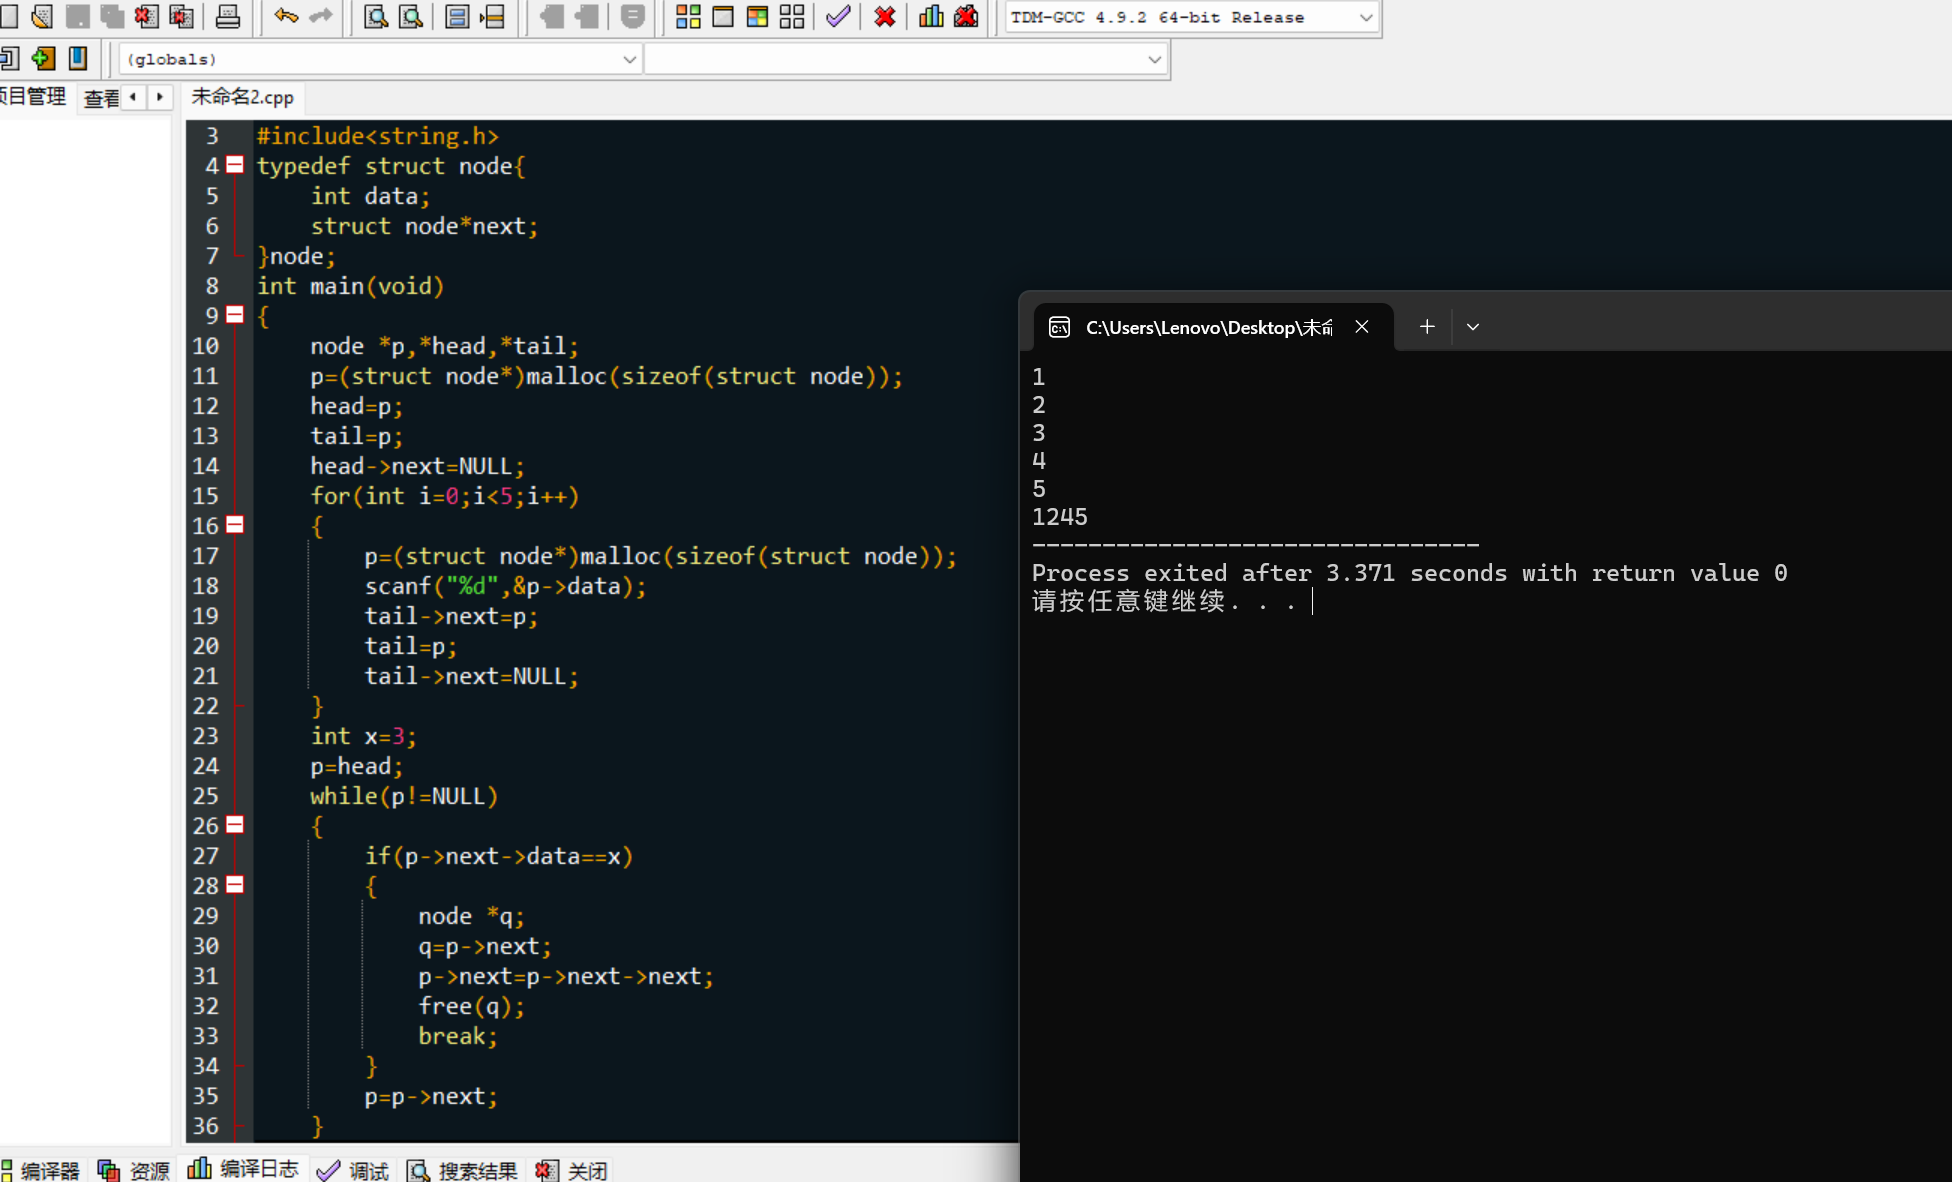Viewport: 1952px width, 1182px height.
Task: Collapse the struct node fold at line 4
Action: tap(235, 165)
